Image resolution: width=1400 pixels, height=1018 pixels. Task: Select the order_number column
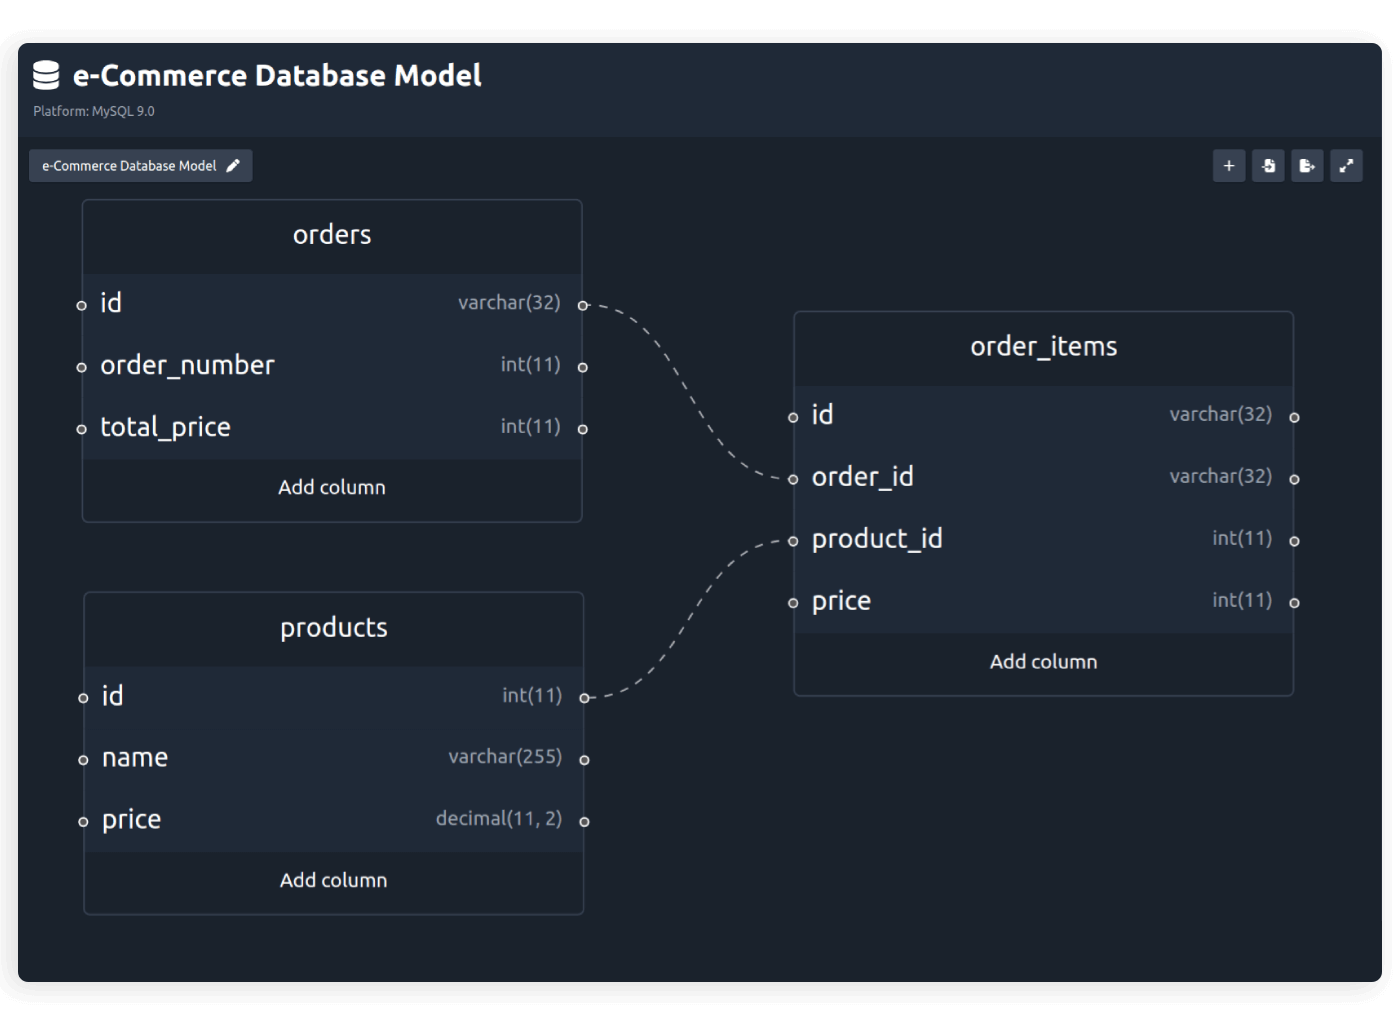point(187,365)
